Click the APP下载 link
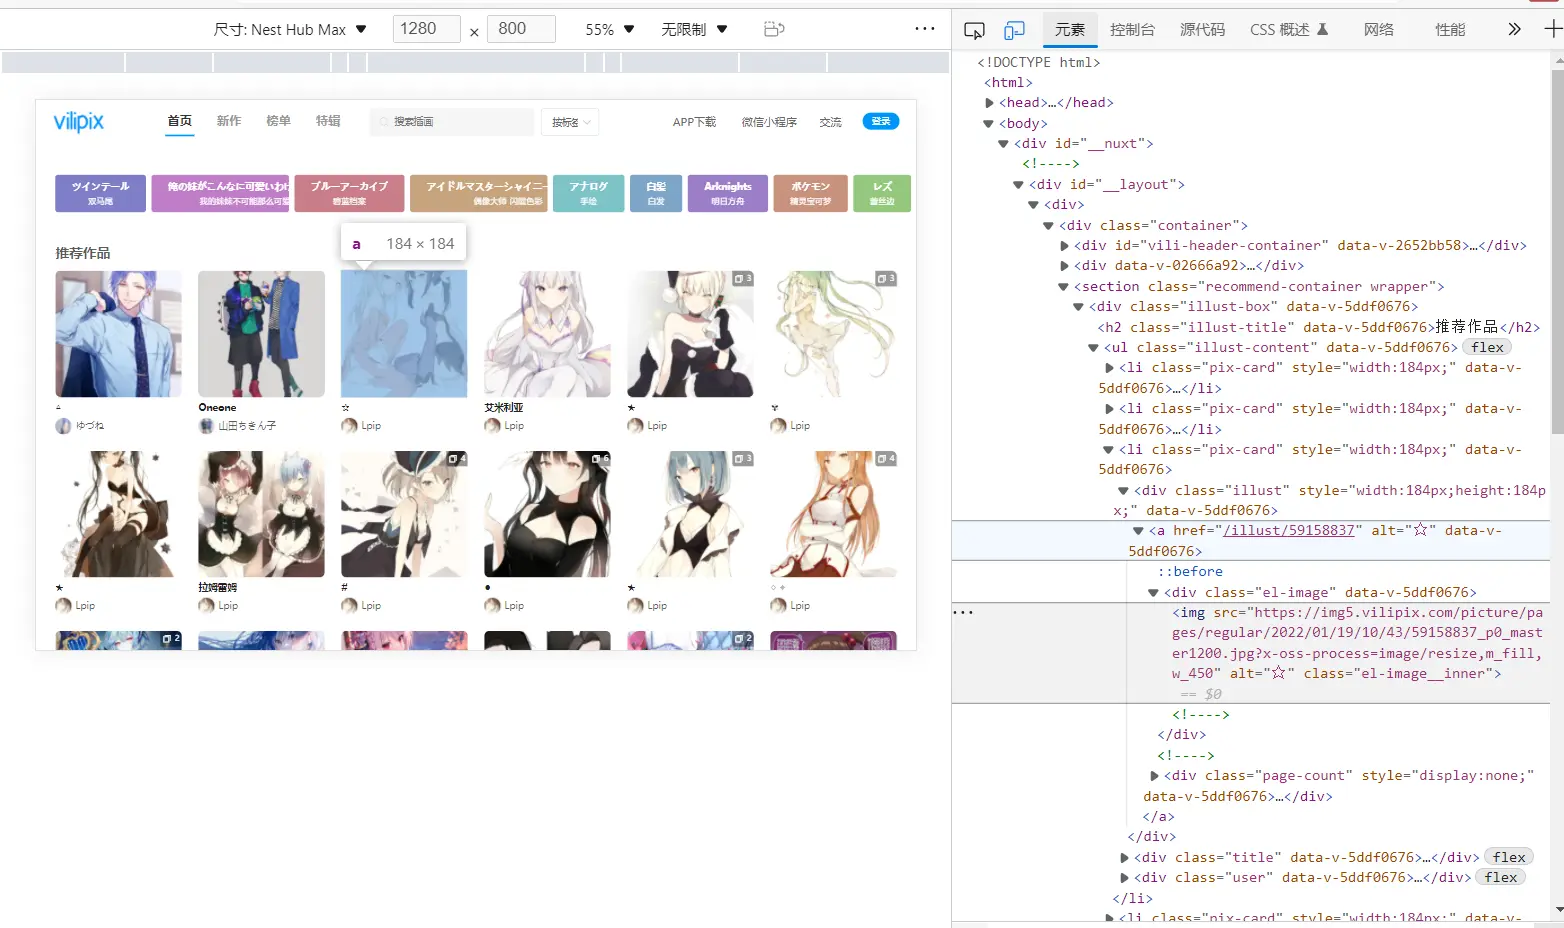Screen dimensions: 1564x928 pyautogui.click(x=694, y=122)
